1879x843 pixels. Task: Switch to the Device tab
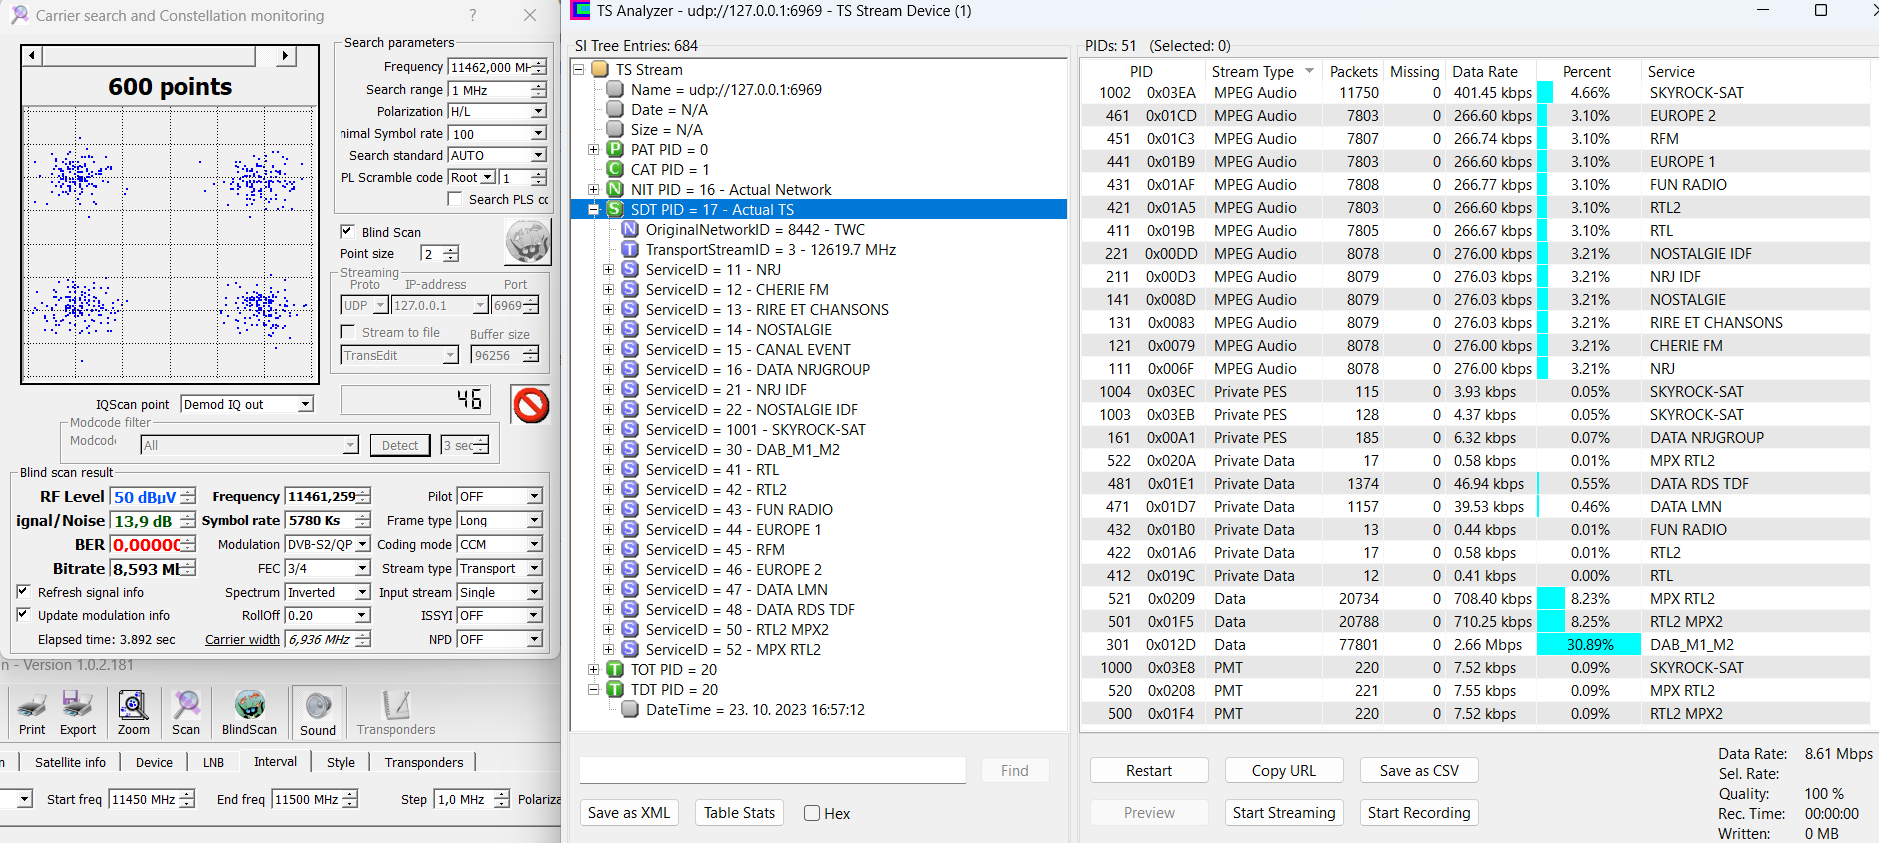coord(154,762)
